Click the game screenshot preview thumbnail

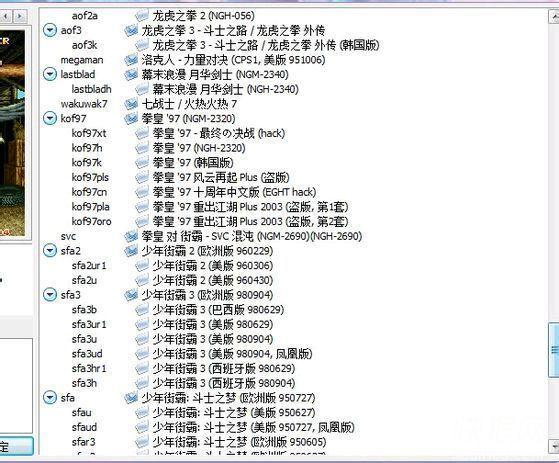(x=12, y=133)
